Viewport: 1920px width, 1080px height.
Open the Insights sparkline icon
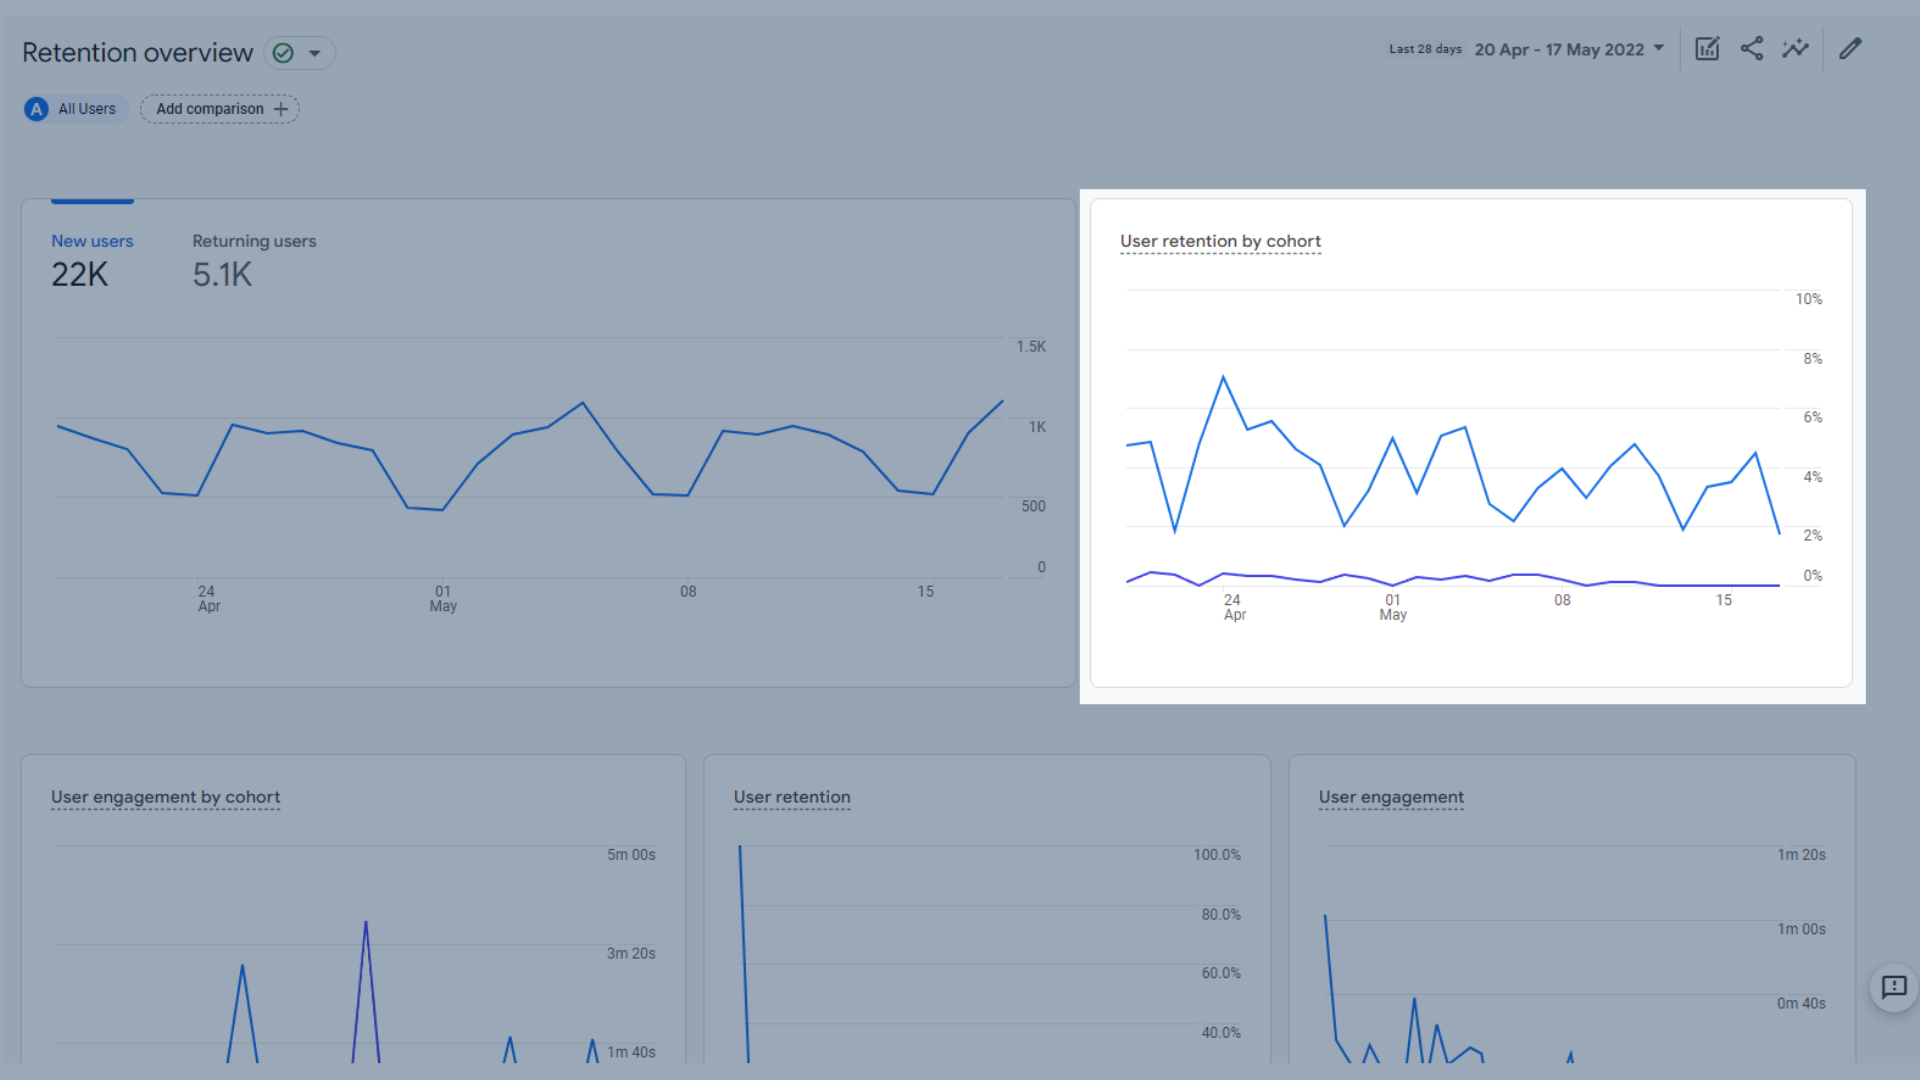pos(1795,49)
